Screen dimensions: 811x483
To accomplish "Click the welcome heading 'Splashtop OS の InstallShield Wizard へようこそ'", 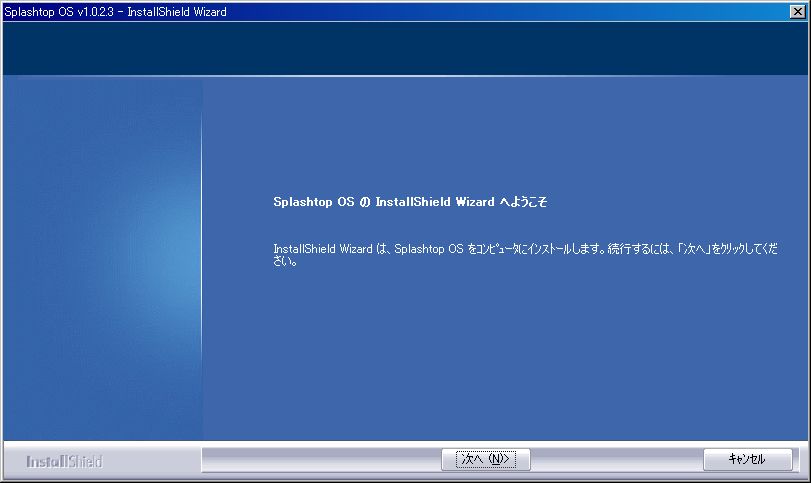I will (410, 202).
